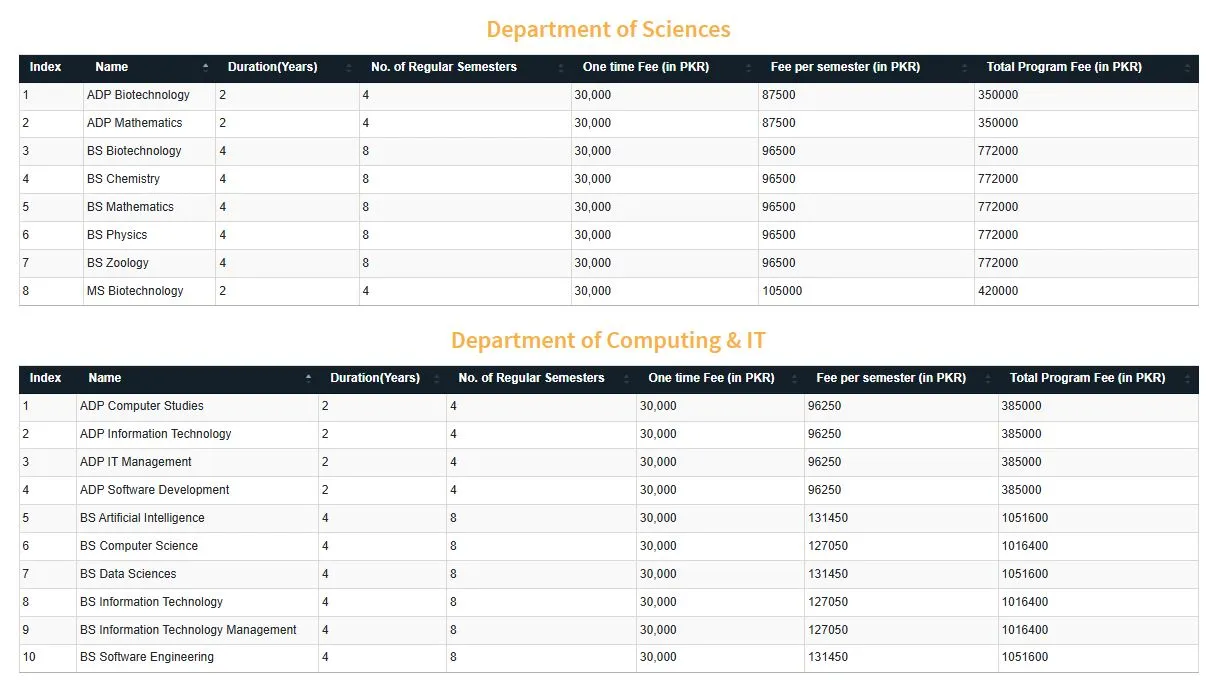This screenshot has width=1222, height=692.
Task: Click the sort arrow on Duration(Years) in Sciences table
Action: (x=349, y=68)
